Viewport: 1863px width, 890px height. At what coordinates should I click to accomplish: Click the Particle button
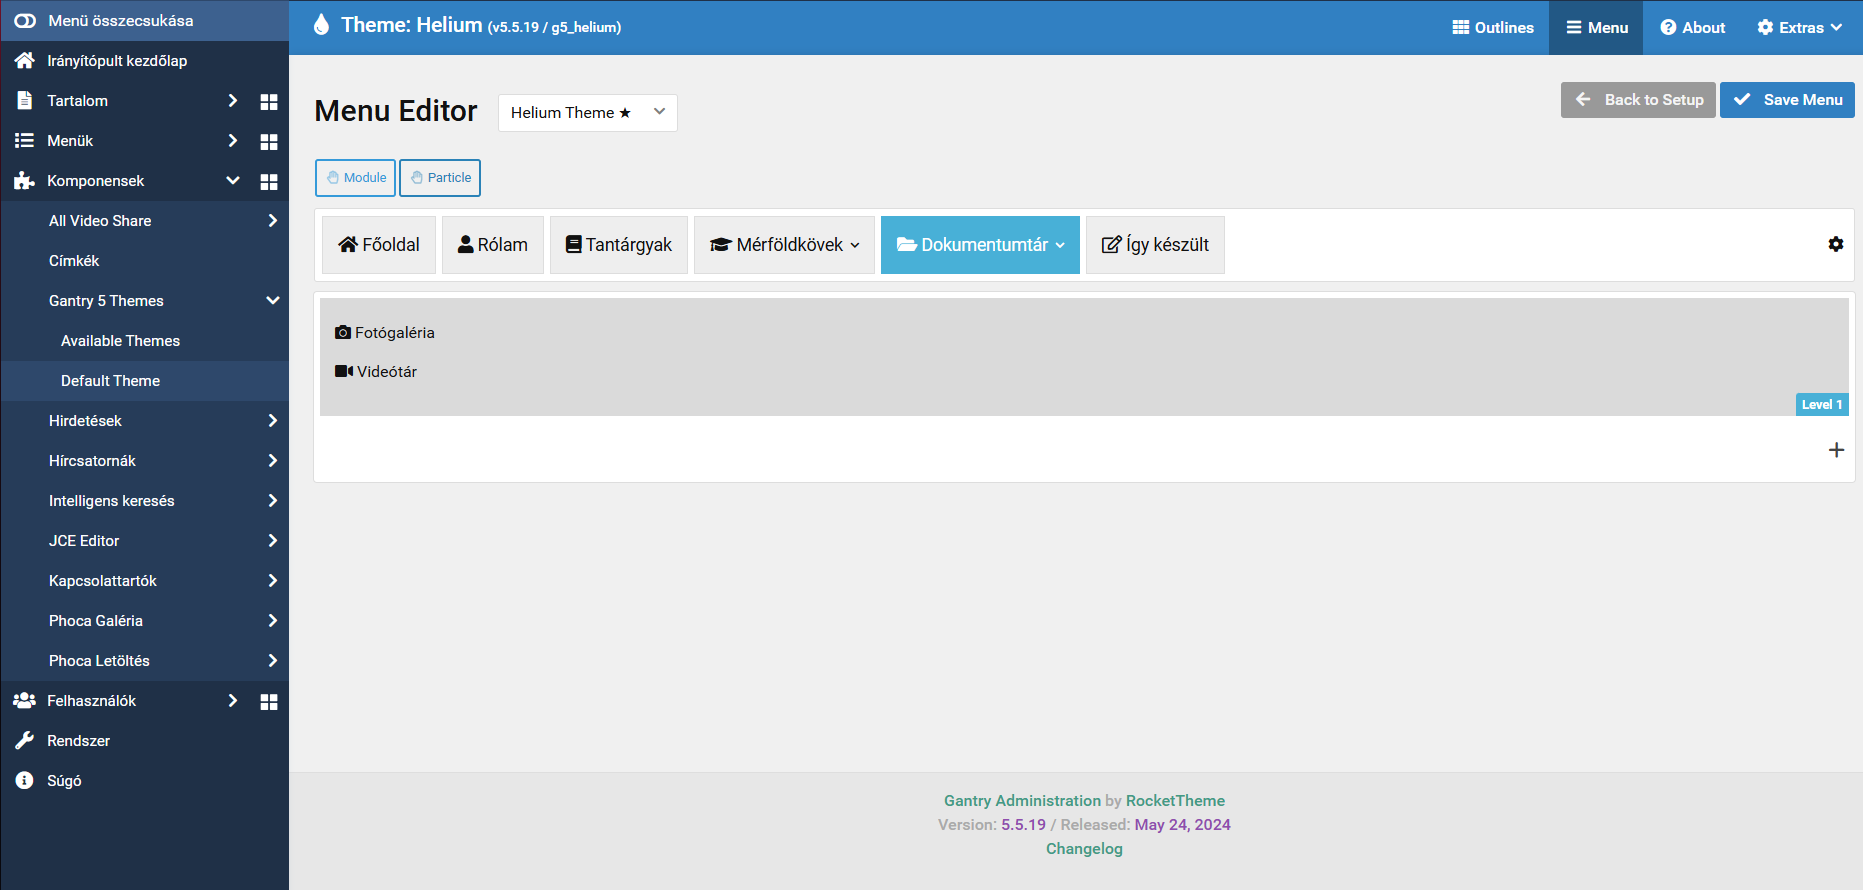coord(440,178)
